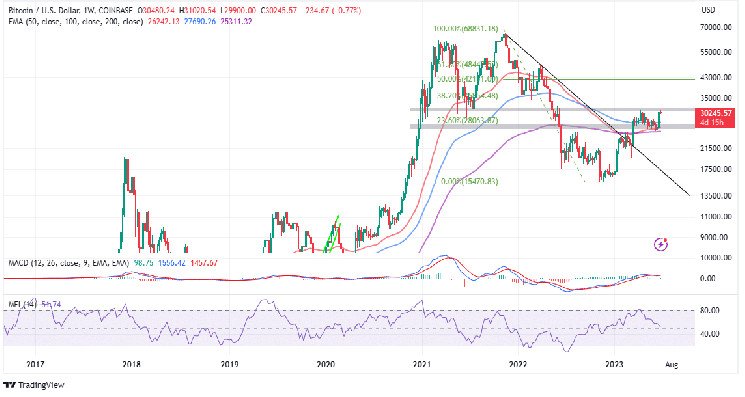Click the 2019 label on time axis
The image size is (745, 397).
coord(229,365)
